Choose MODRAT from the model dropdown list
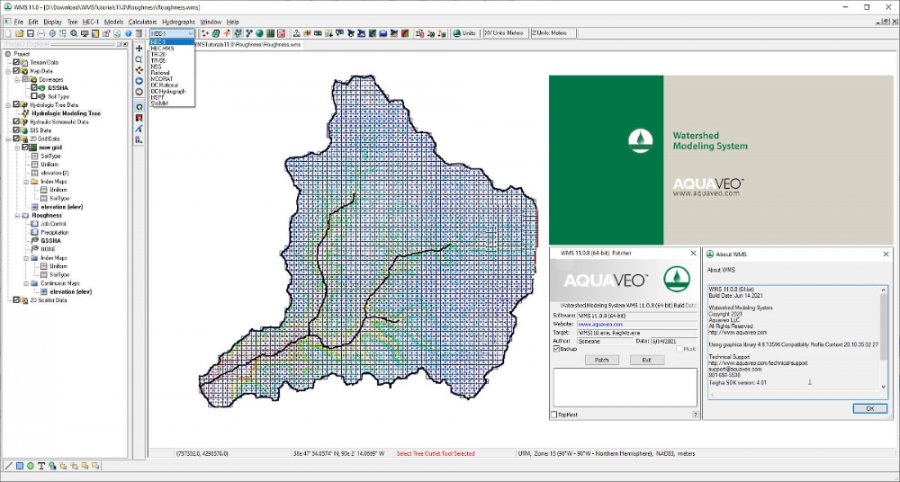Viewport: 900px width, 482px height. [172, 79]
